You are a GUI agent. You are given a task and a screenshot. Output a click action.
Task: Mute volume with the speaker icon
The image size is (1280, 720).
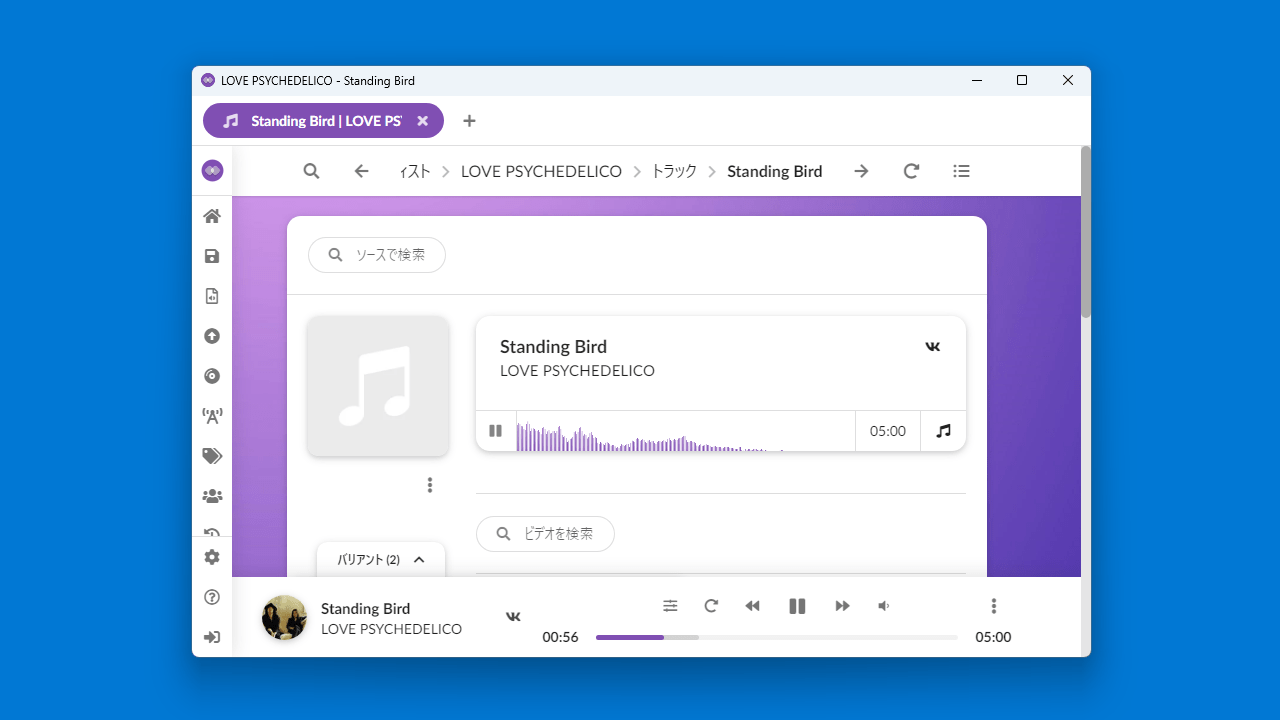point(884,606)
